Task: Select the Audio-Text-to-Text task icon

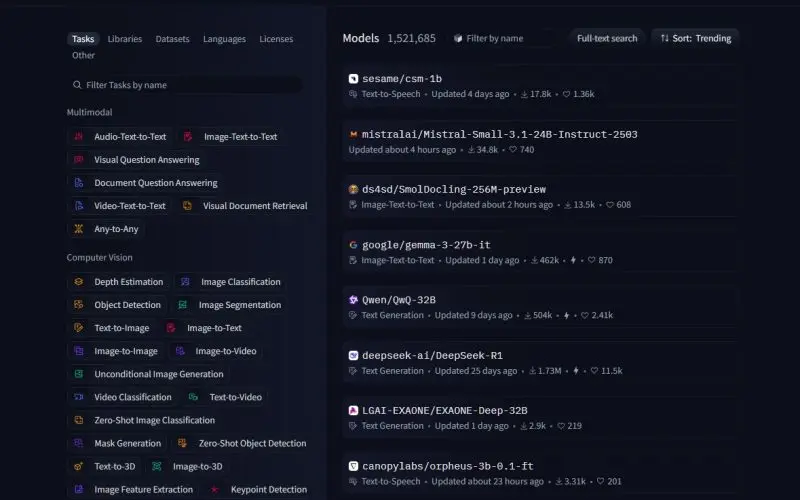Action: click(x=79, y=136)
